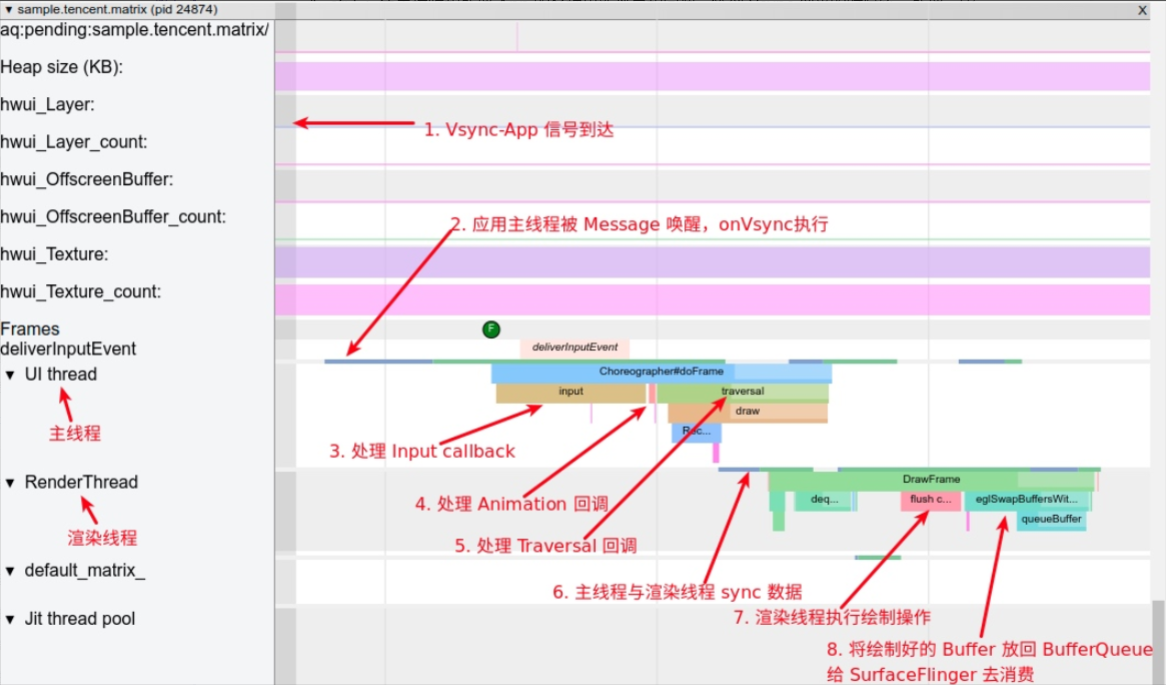Viewport: 1166px width, 685px height.
Task: Click the queueBuffer slice
Action: [1050, 519]
